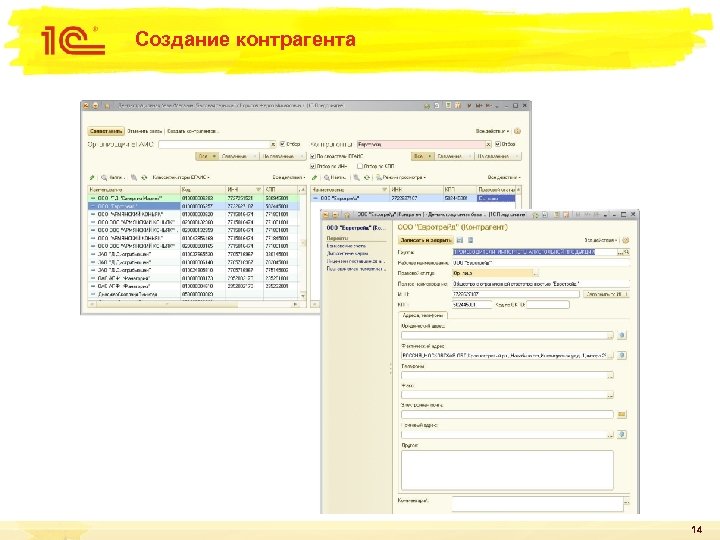Open Все действия menu in contractor form
Screen dimensions: 720x540
coord(602,240)
